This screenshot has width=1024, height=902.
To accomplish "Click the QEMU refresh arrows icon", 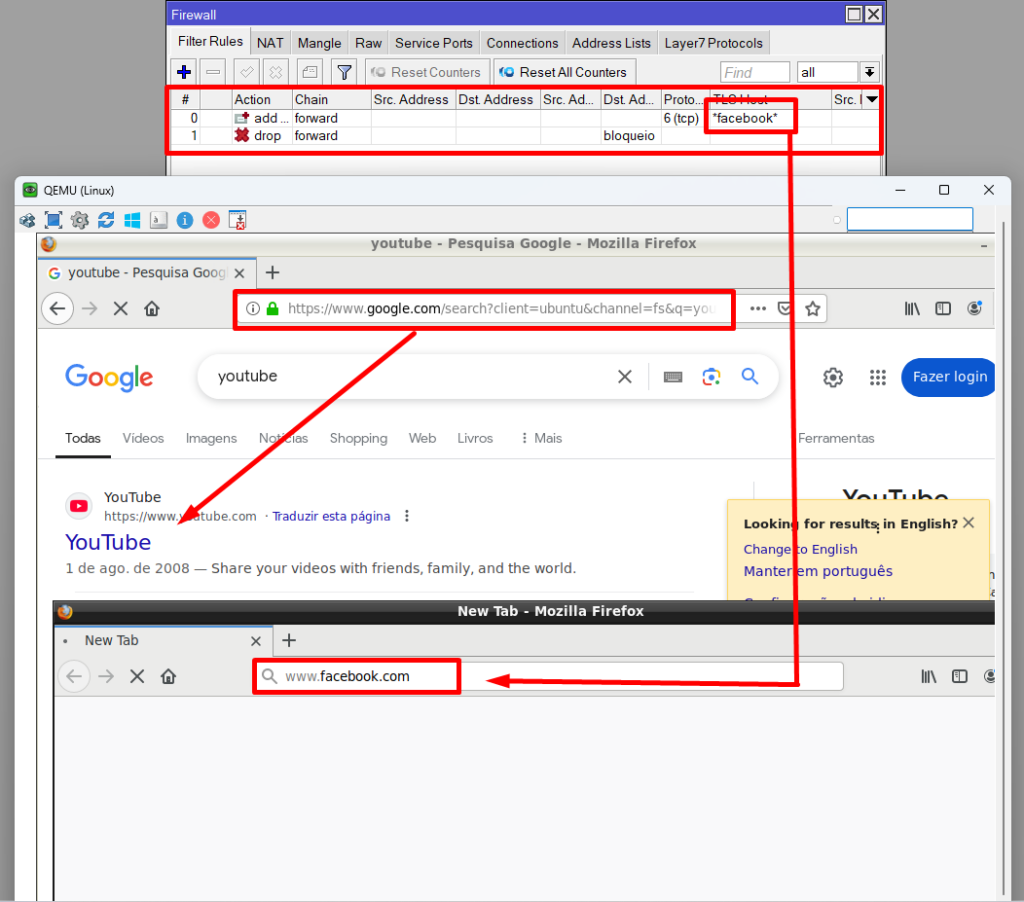I will click(x=106, y=220).
